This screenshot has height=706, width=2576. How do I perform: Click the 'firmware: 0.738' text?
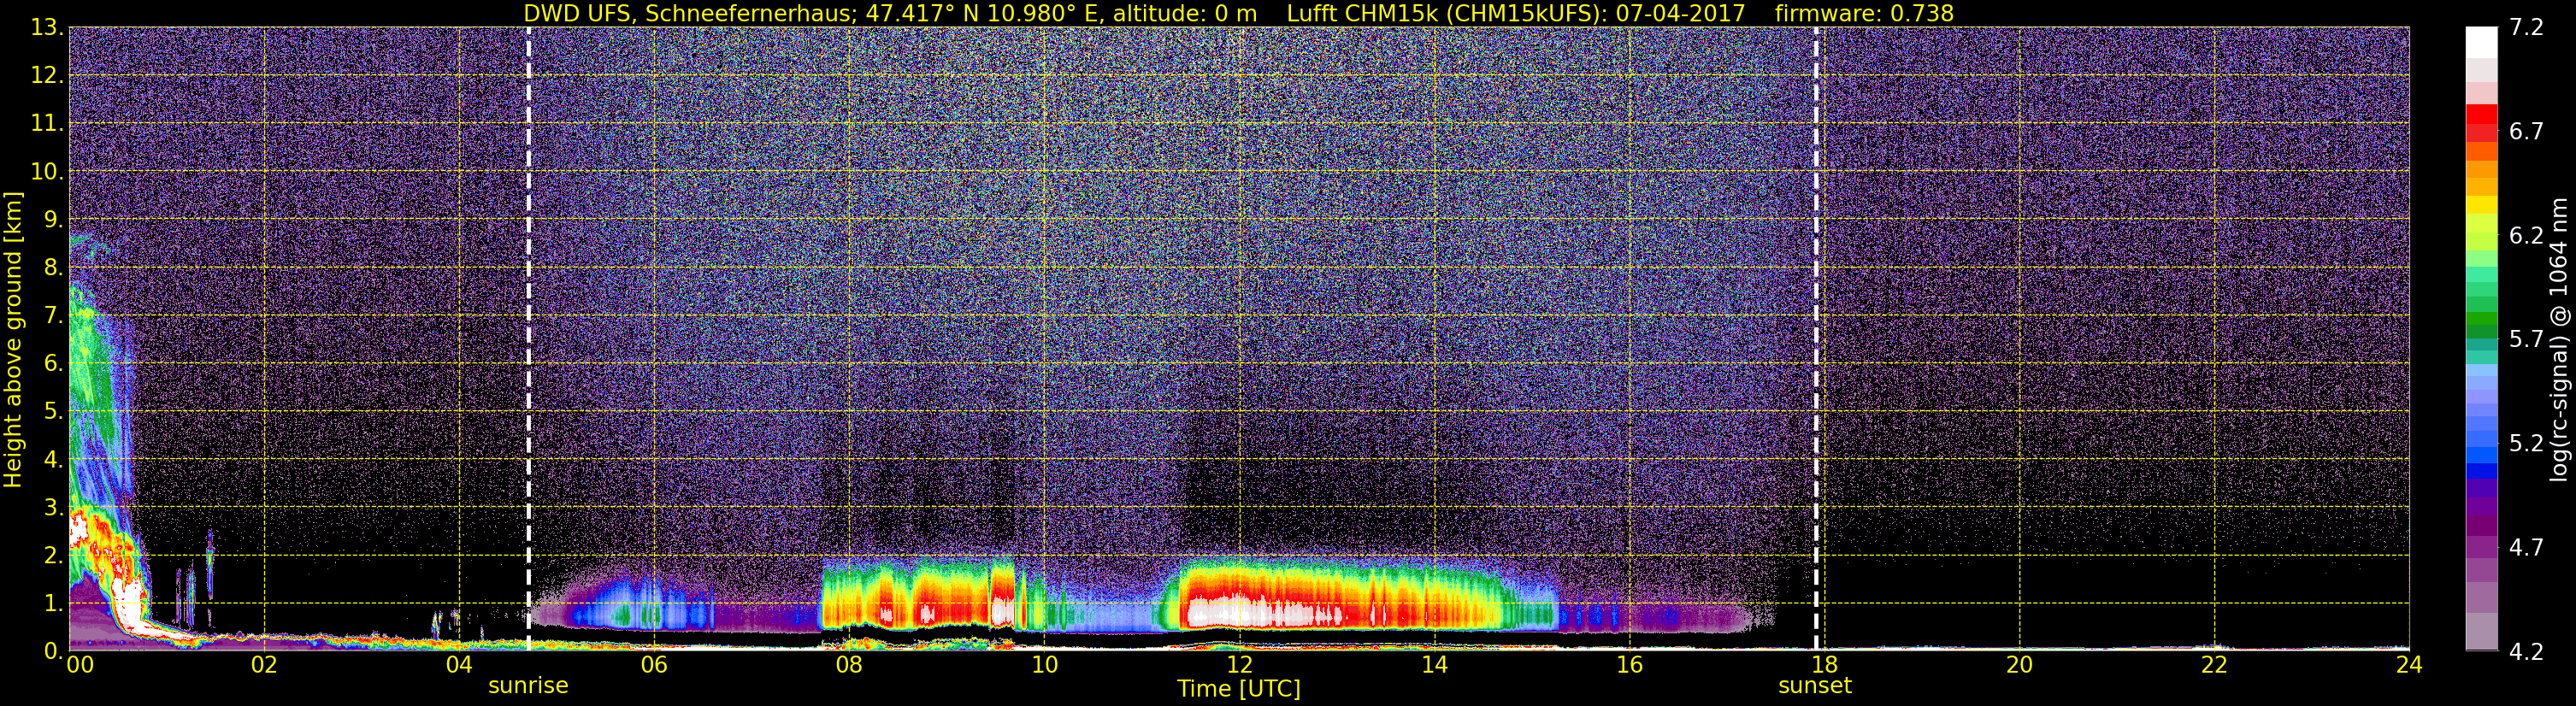coord(1864,14)
